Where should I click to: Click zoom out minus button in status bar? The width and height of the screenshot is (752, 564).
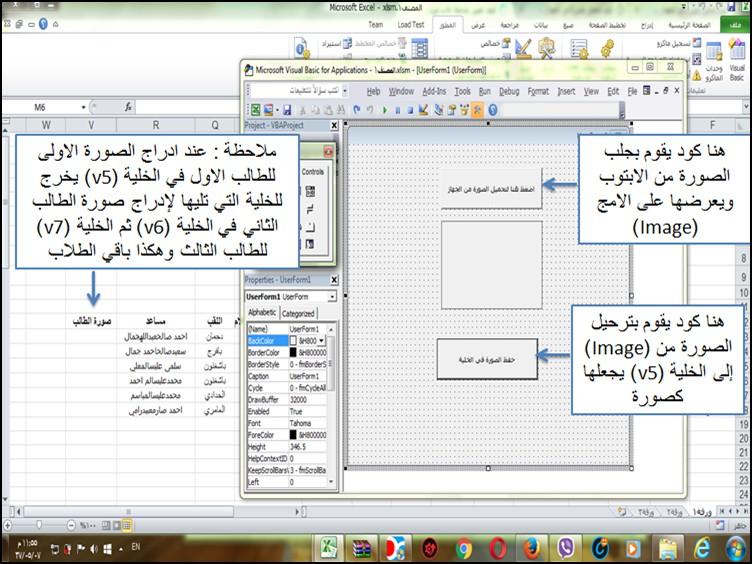[x=71, y=525]
